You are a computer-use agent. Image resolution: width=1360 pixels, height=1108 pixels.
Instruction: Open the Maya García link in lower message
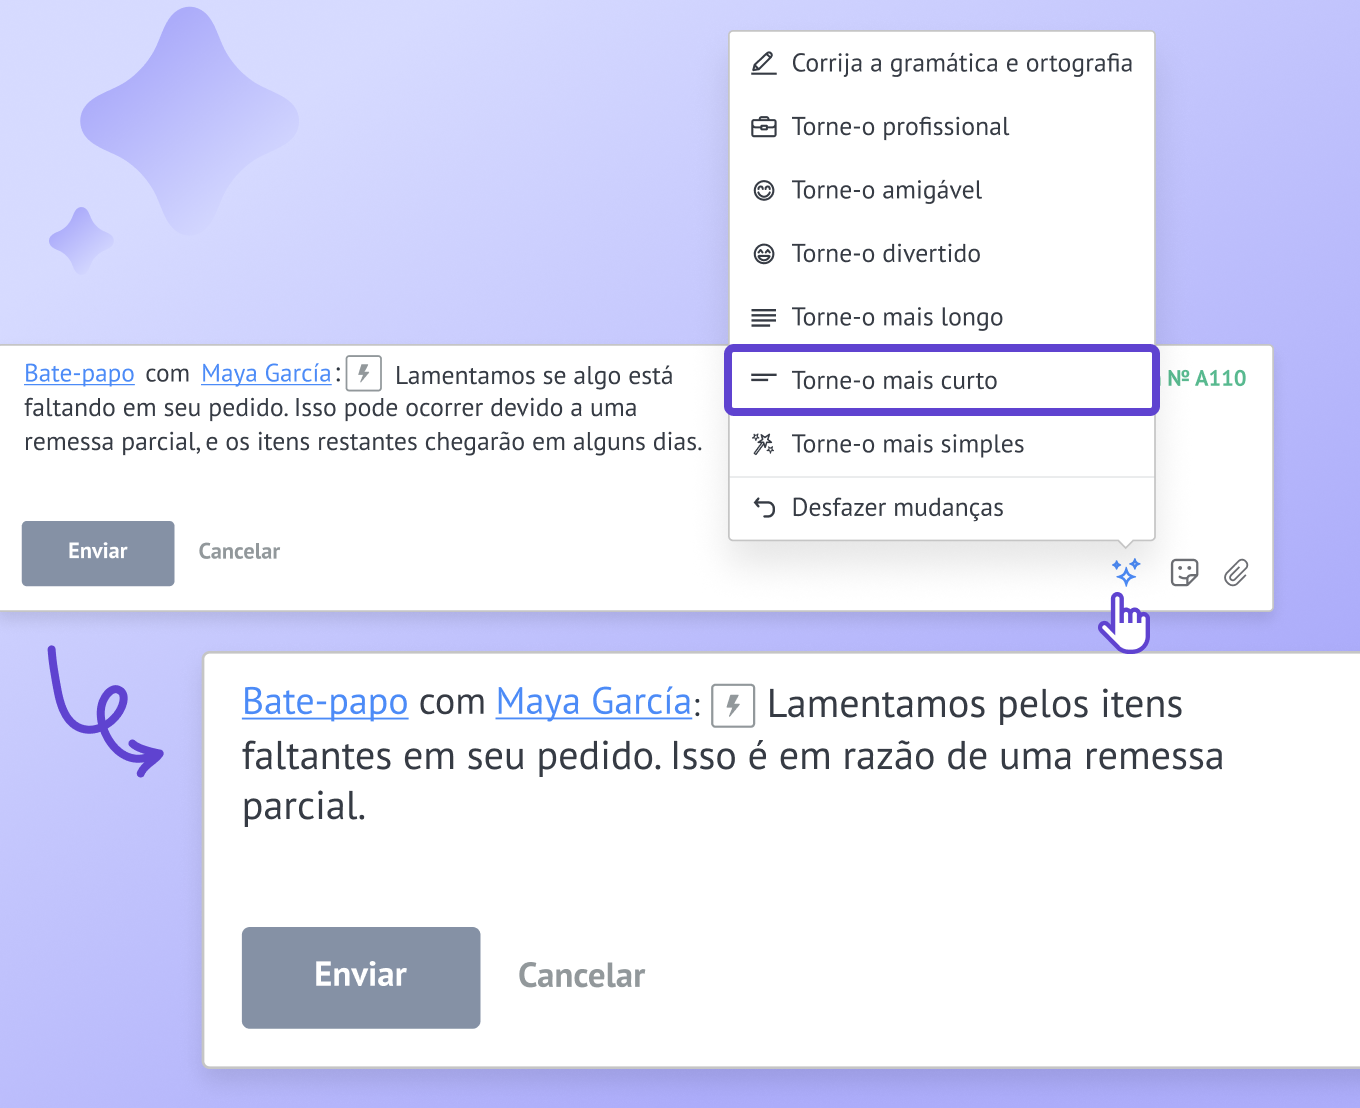[x=594, y=702]
